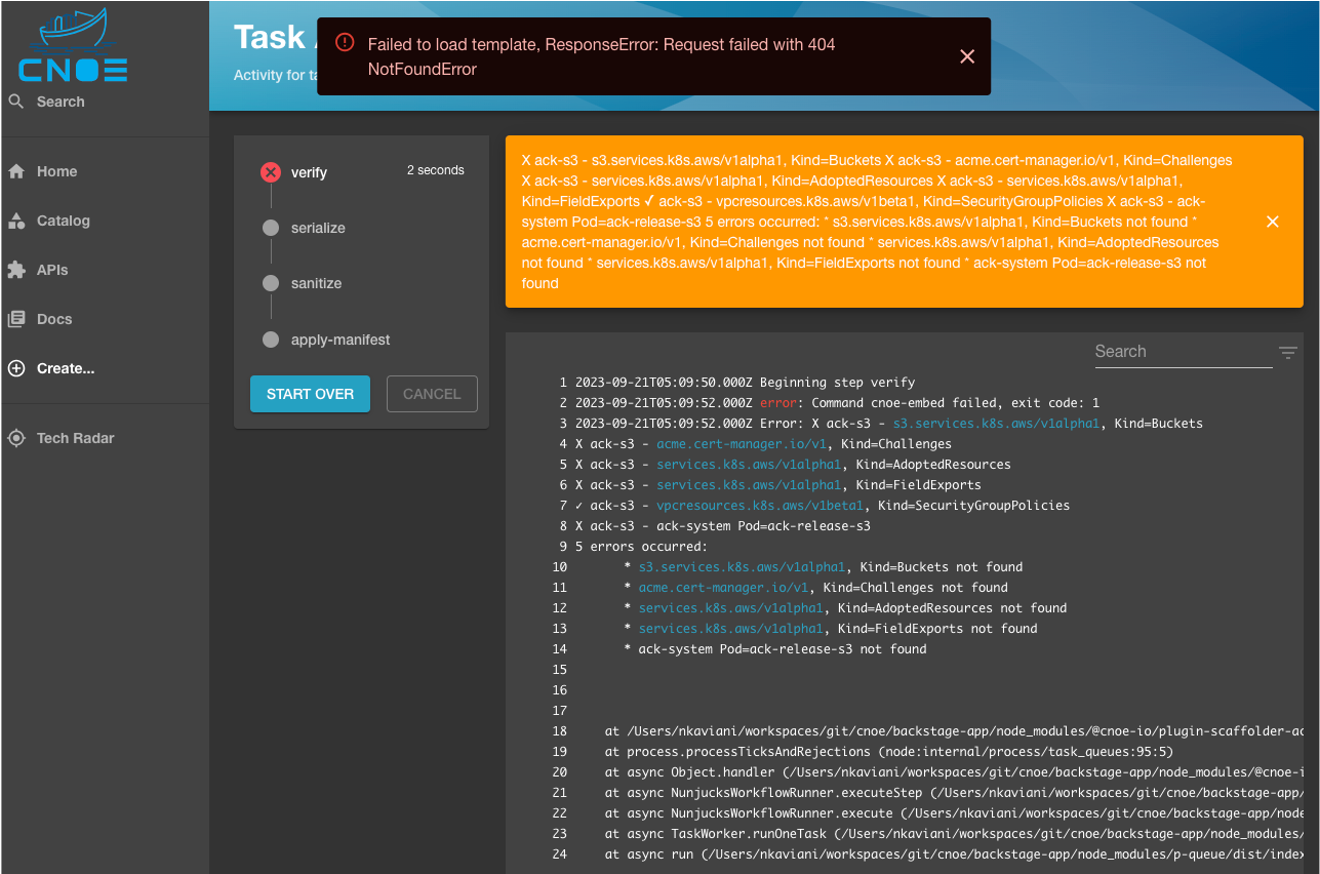The image size is (1320, 874).
Task: Click log line number 24
Action: click(x=559, y=855)
